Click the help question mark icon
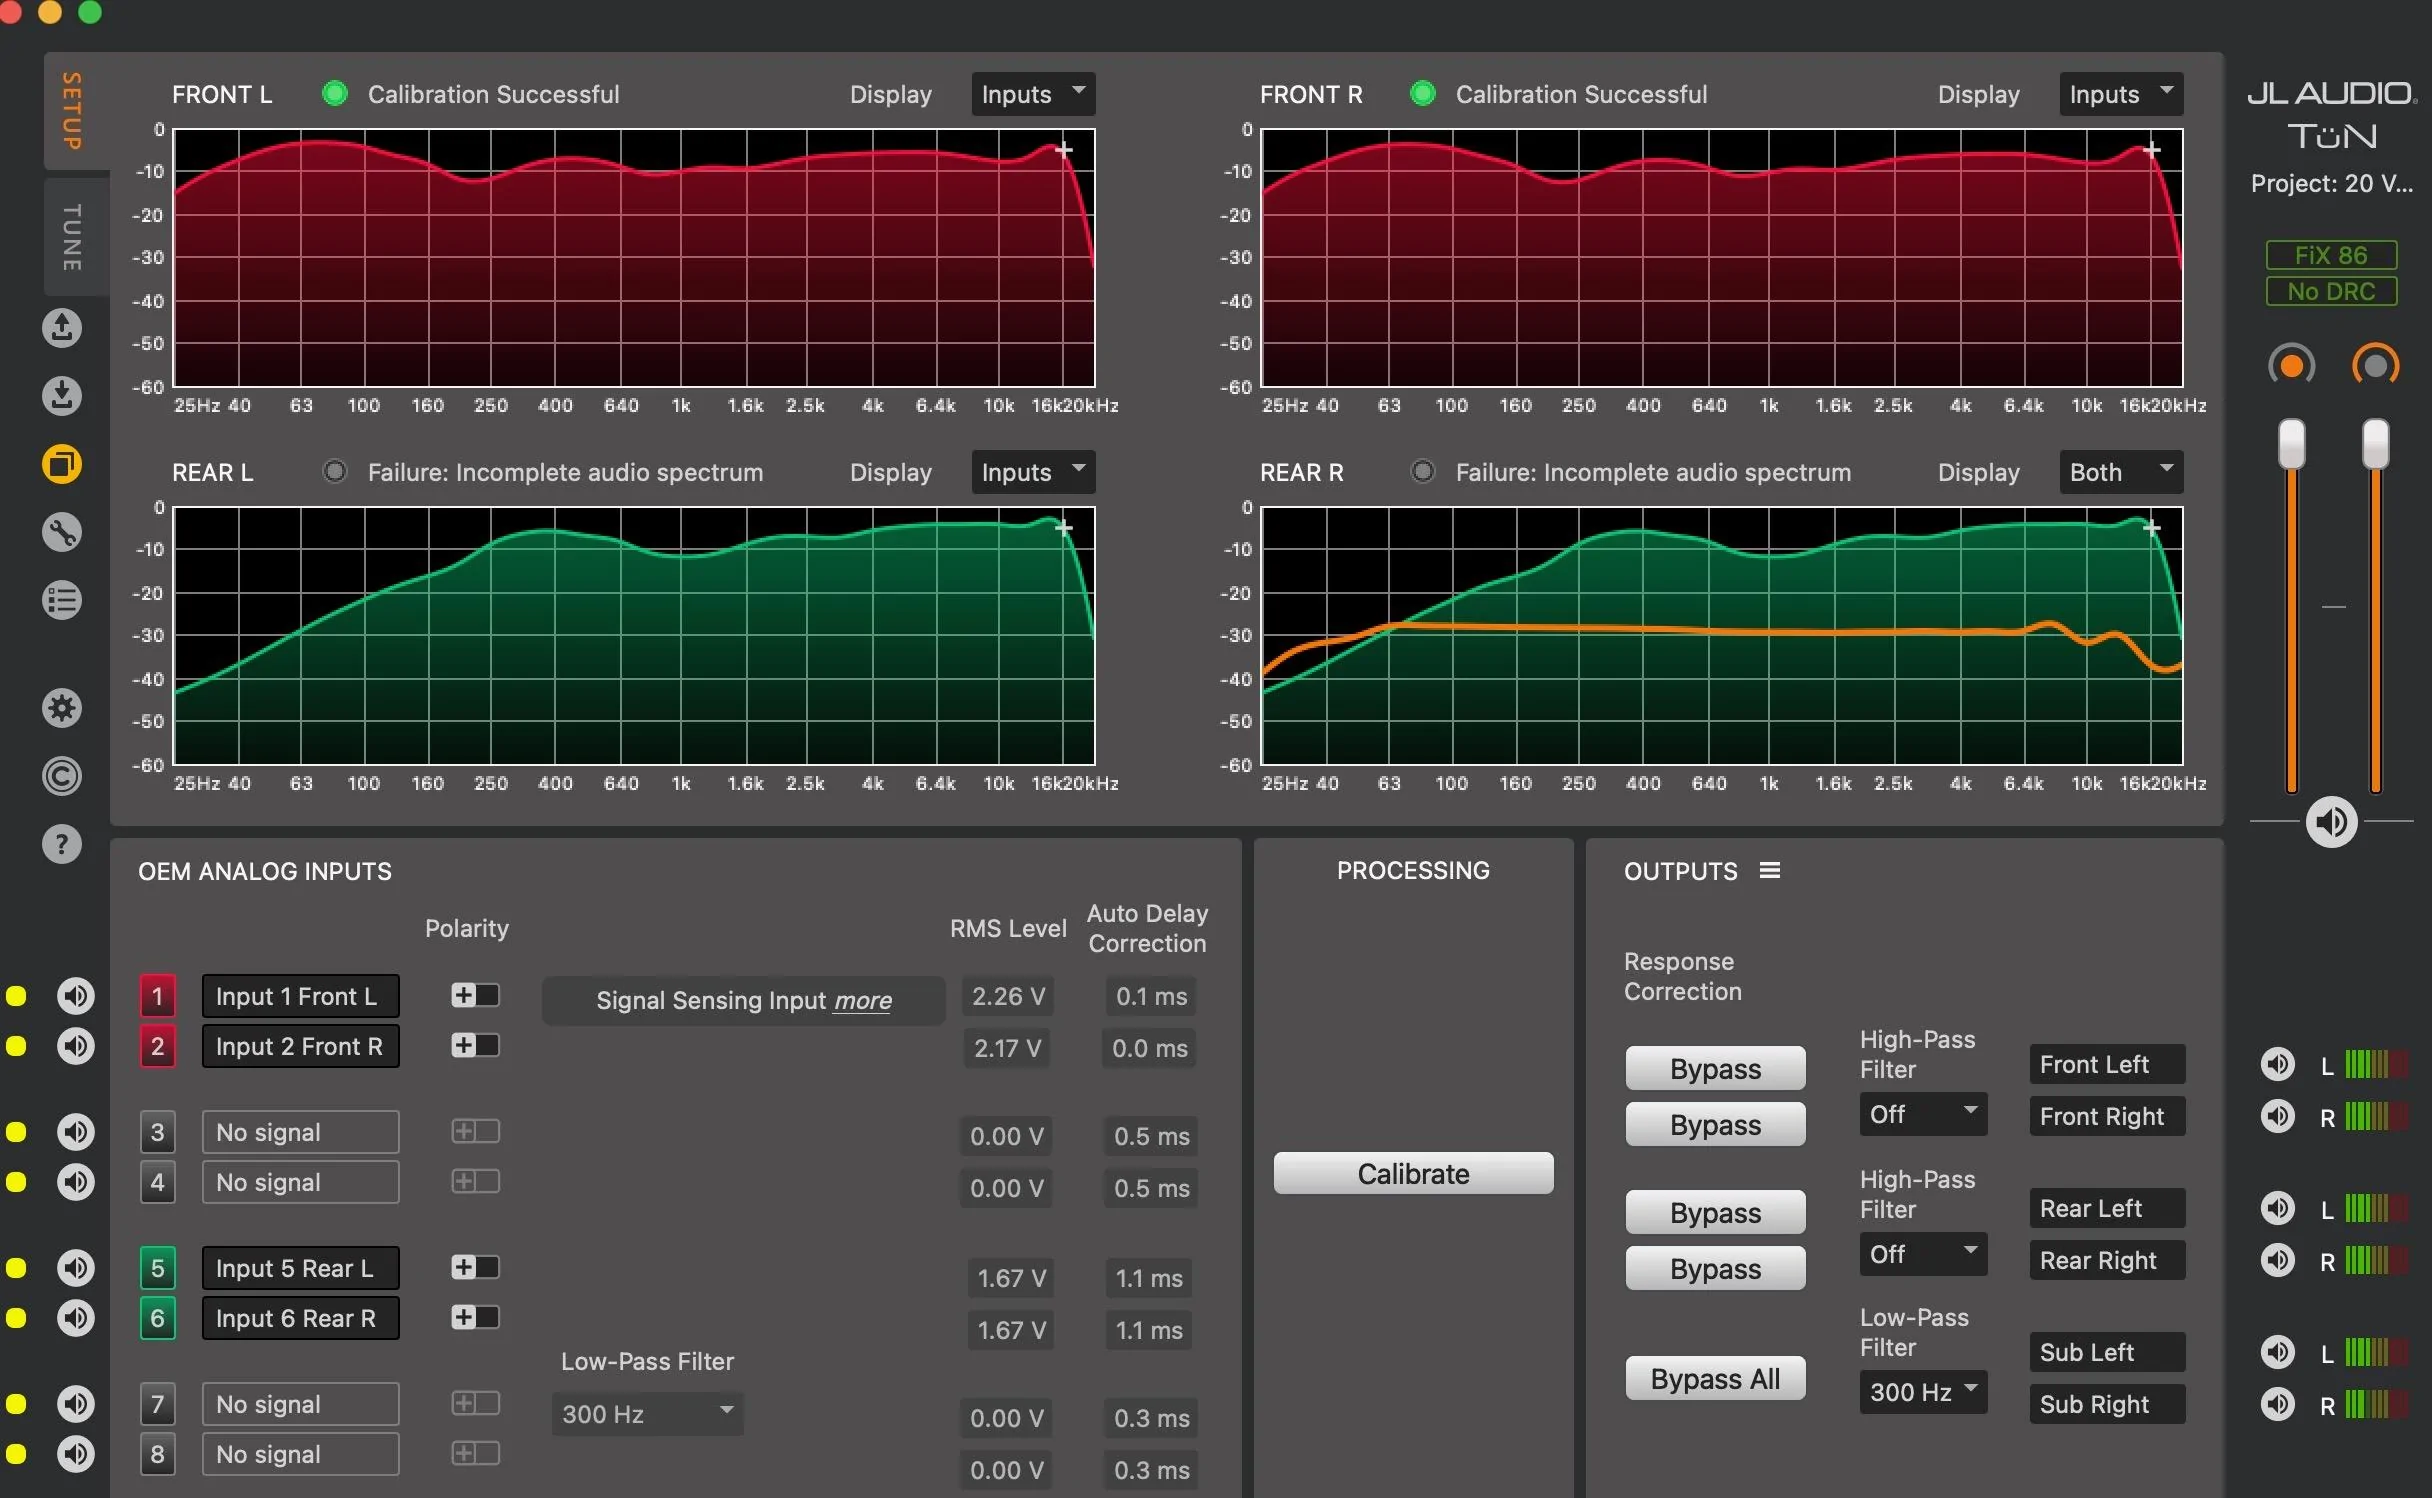Image resolution: width=2432 pixels, height=1498 pixels. 62,844
